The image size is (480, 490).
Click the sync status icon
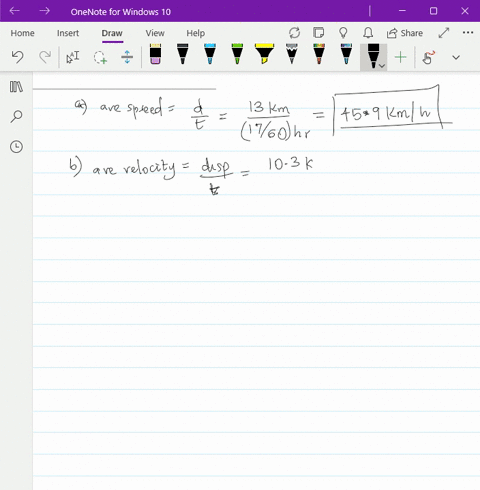click(294, 33)
